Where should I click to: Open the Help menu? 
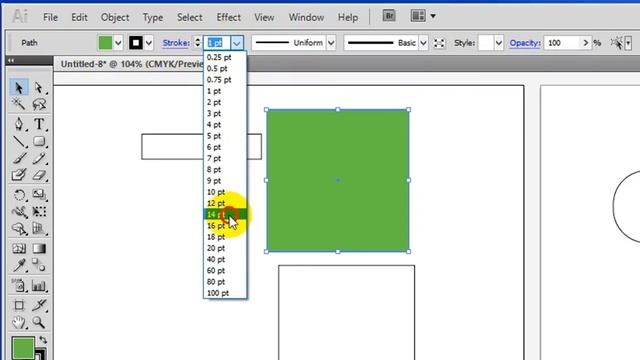pyautogui.click(x=348, y=17)
